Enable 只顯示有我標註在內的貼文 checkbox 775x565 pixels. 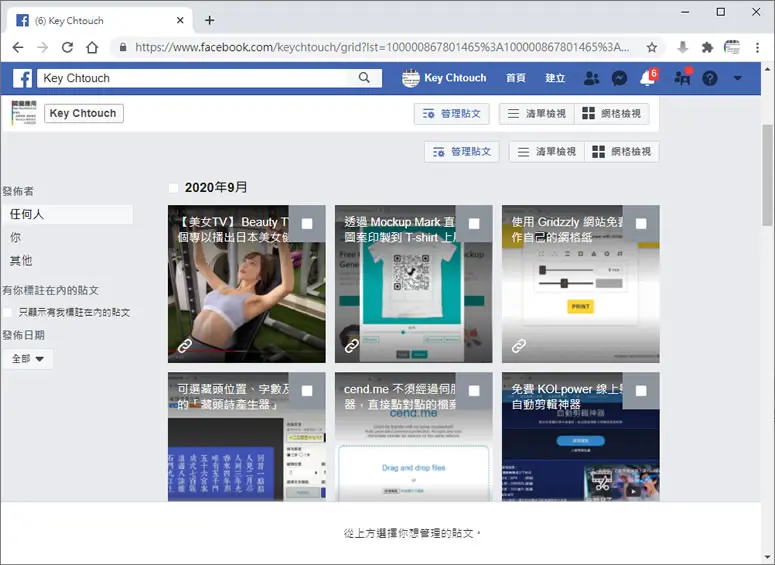(7, 312)
